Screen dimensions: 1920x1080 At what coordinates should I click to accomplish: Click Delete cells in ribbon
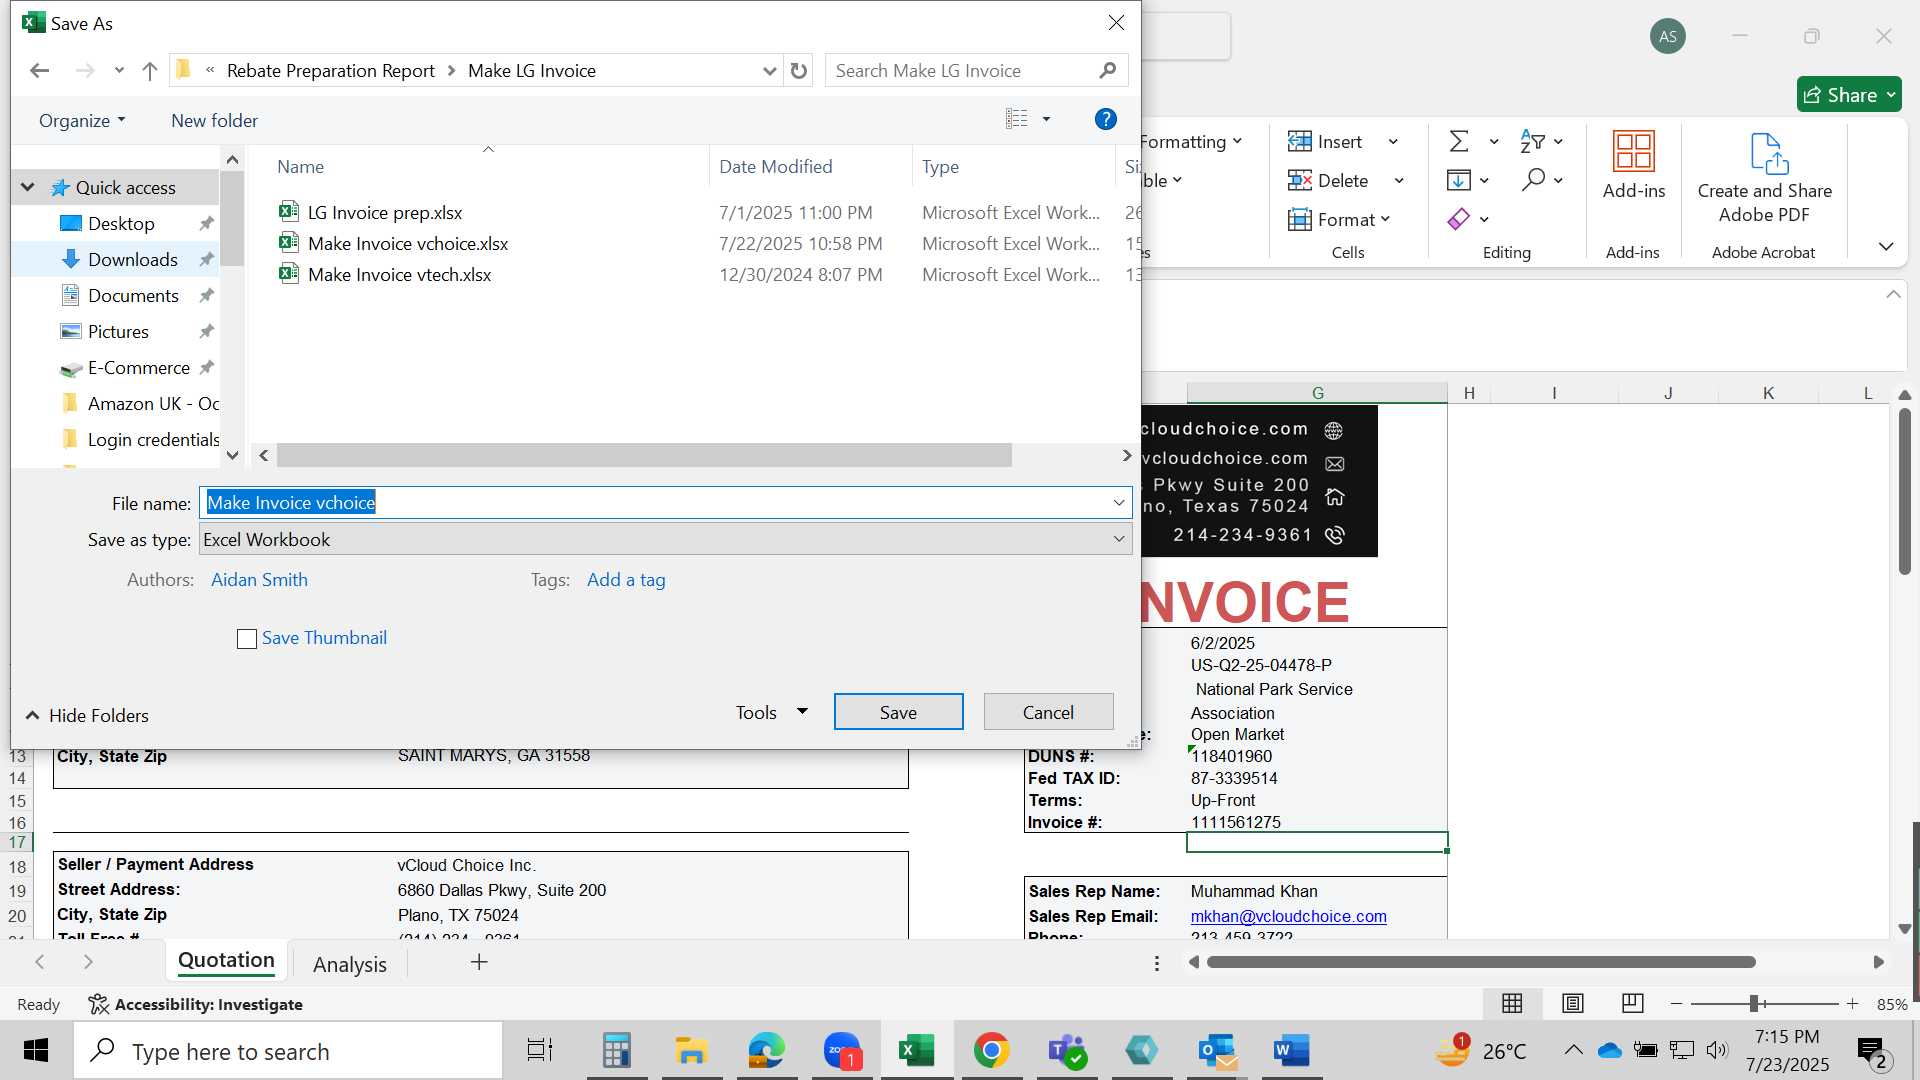[1328, 180]
